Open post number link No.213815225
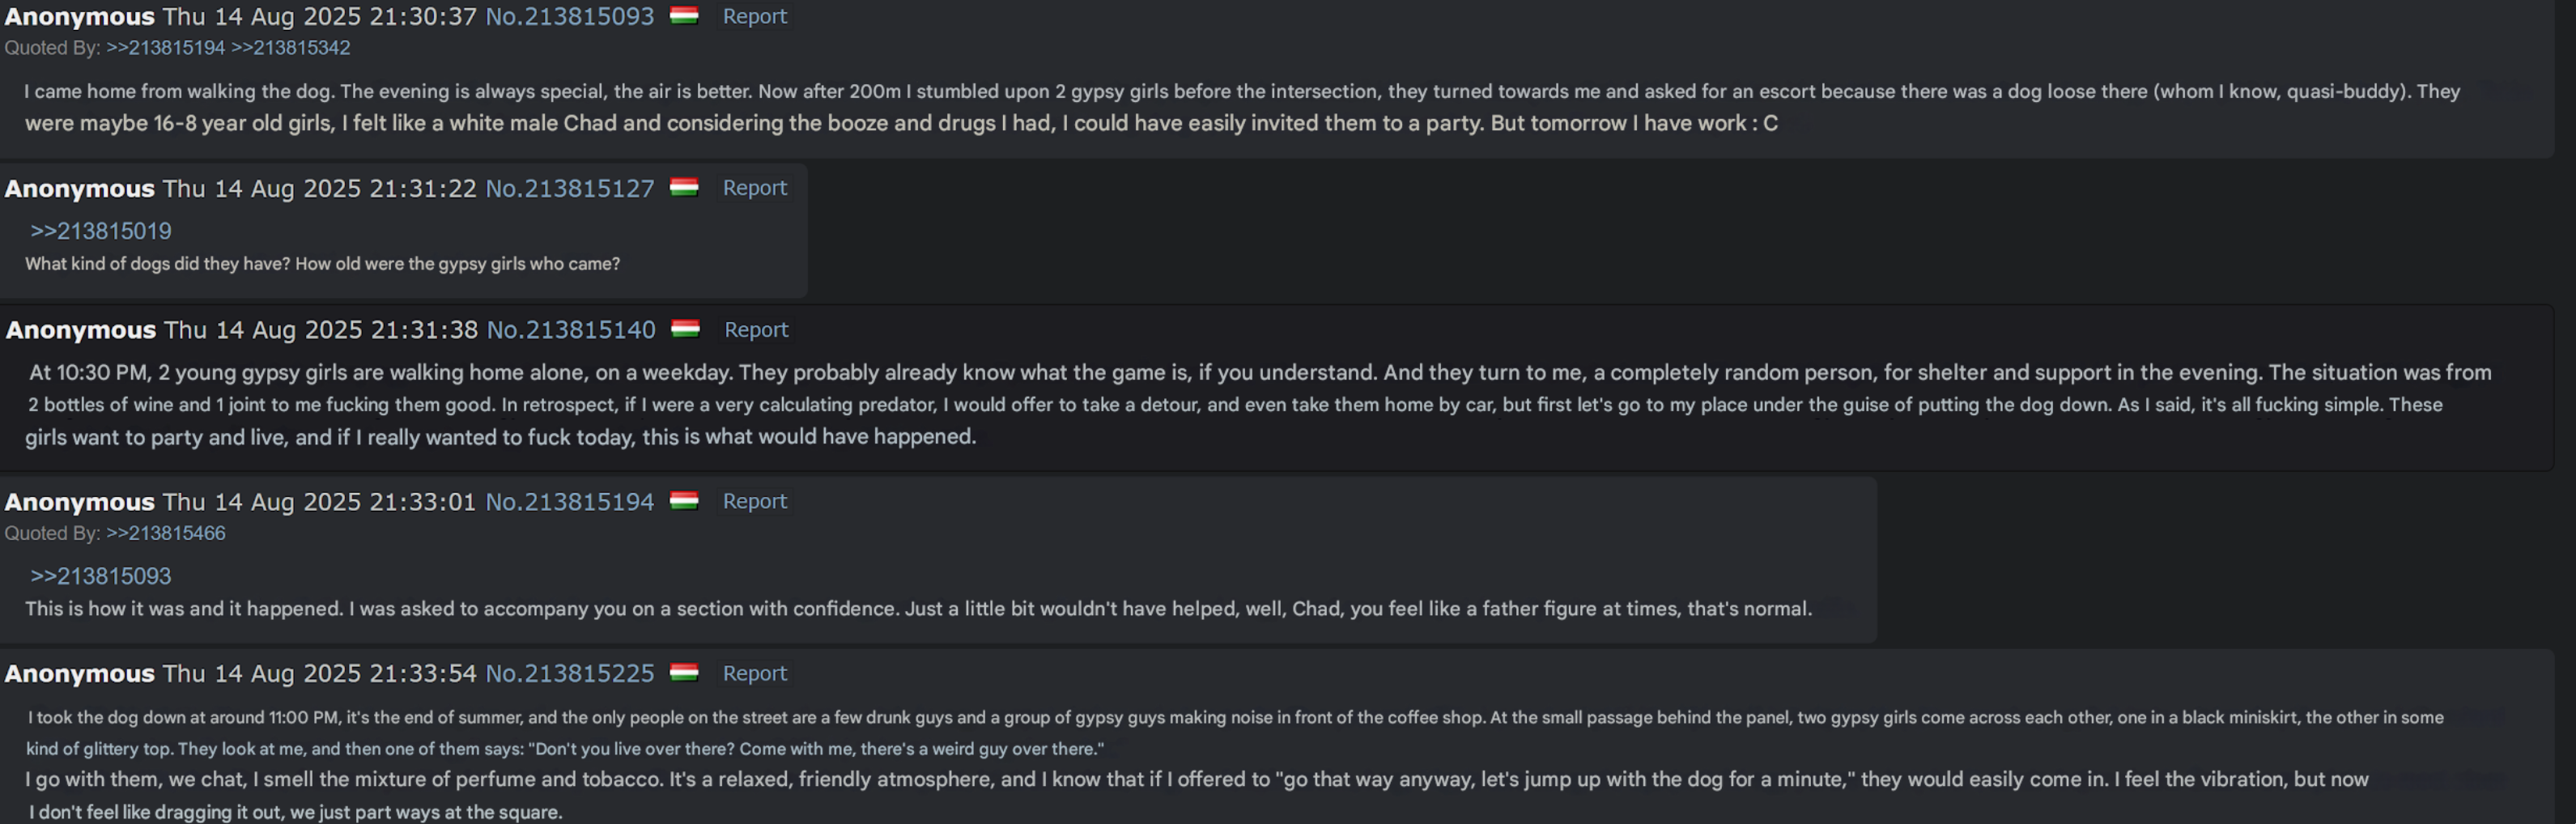The image size is (2576, 824). 569,673
